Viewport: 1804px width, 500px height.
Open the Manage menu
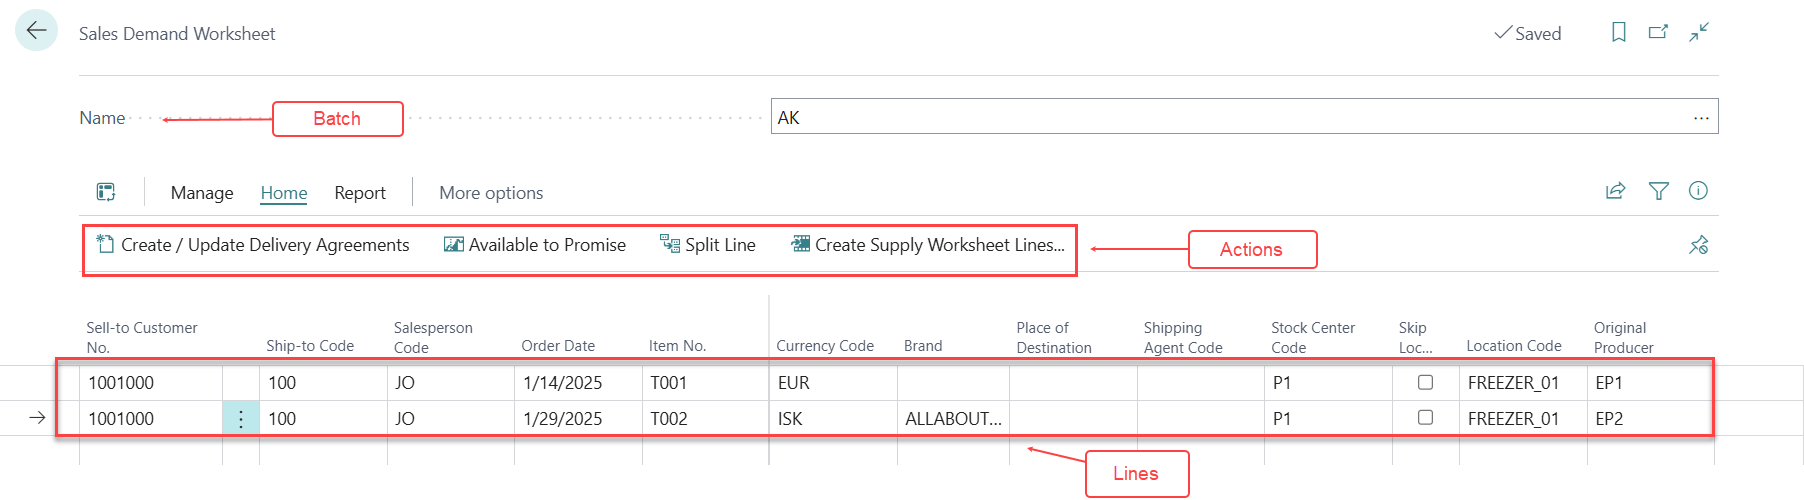202,193
